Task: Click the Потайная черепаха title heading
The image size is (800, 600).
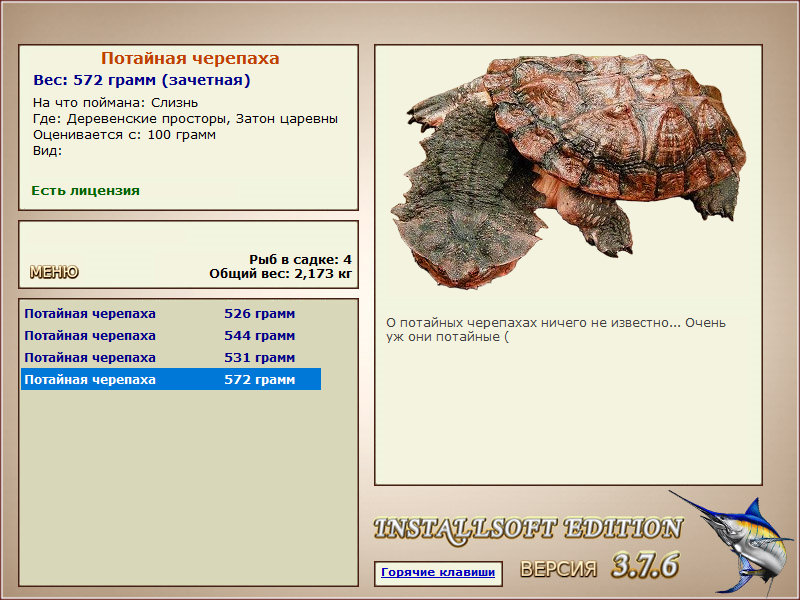Action: point(190,58)
